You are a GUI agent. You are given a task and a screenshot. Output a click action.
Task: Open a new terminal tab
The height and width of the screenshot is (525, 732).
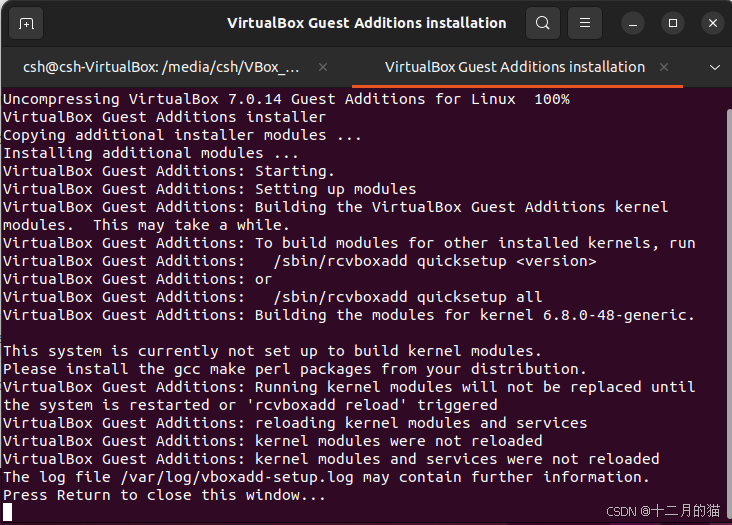[26, 23]
